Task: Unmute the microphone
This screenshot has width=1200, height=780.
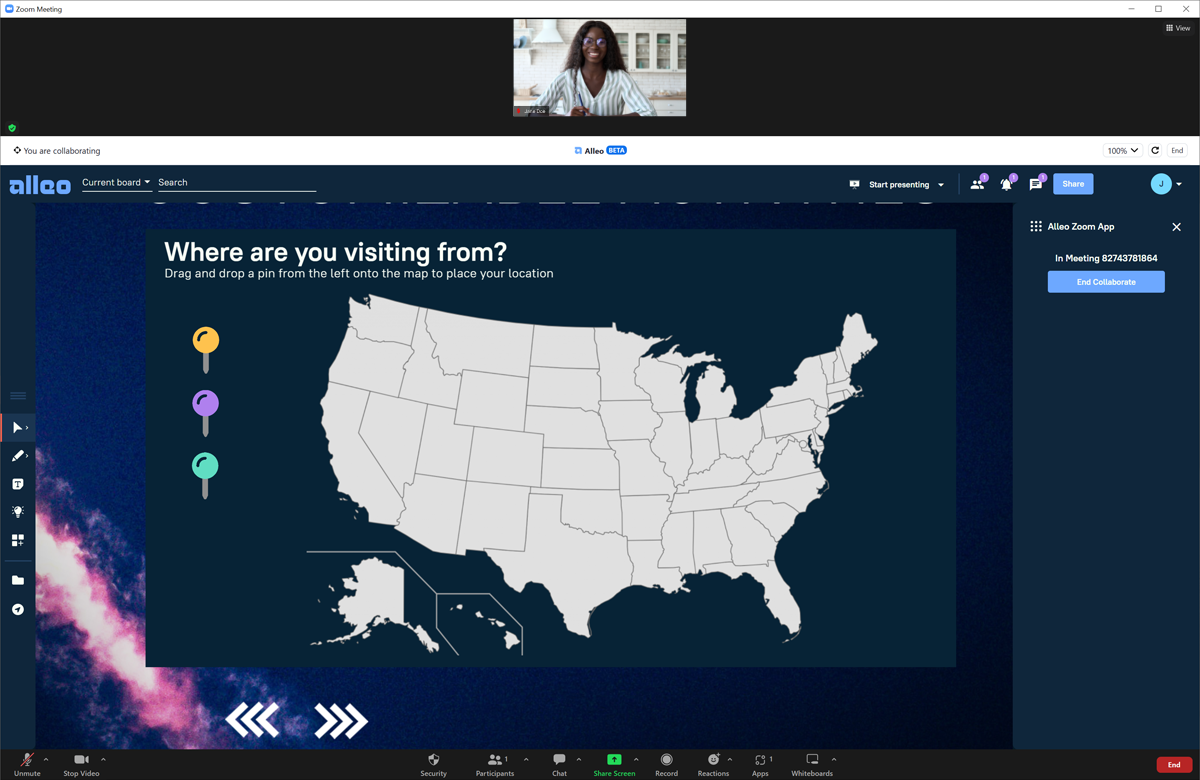Action: [27, 765]
